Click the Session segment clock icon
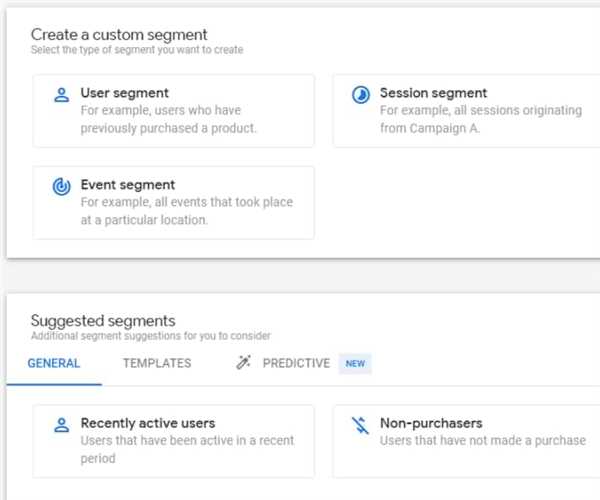 tap(360, 94)
